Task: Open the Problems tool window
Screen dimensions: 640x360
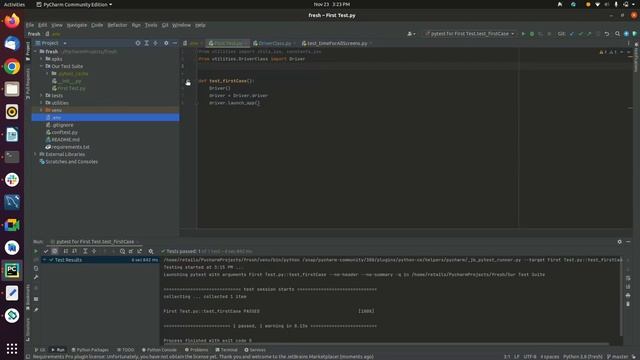Action: point(196,350)
